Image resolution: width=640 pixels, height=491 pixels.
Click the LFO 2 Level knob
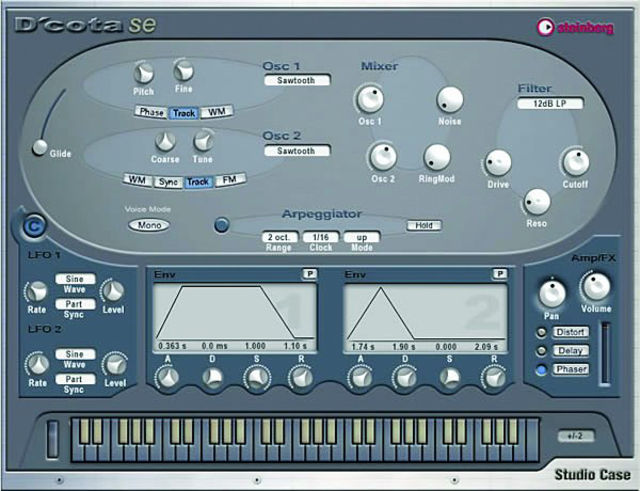pos(115,364)
